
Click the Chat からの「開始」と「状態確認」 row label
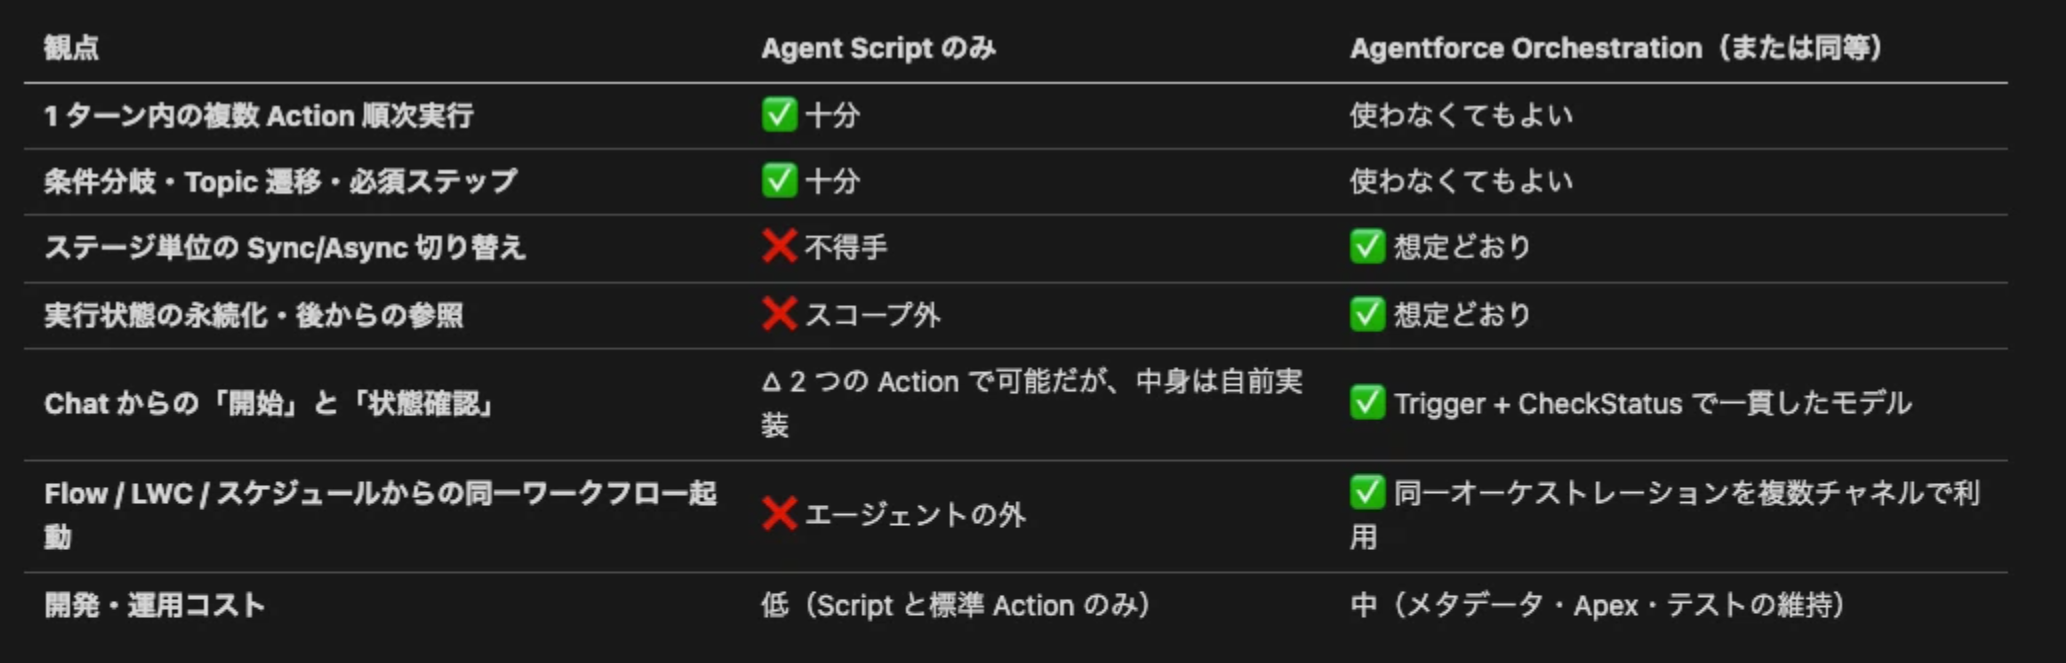268,404
